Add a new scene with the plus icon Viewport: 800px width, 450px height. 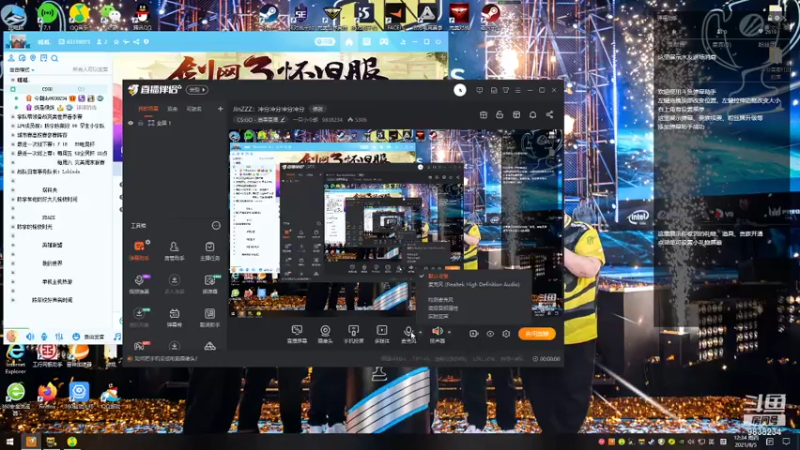(220, 109)
